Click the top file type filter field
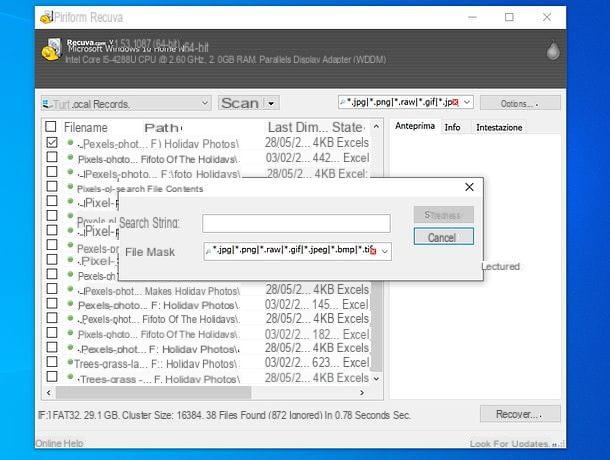Image resolution: width=610 pixels, height=460 pixels. 405,102
